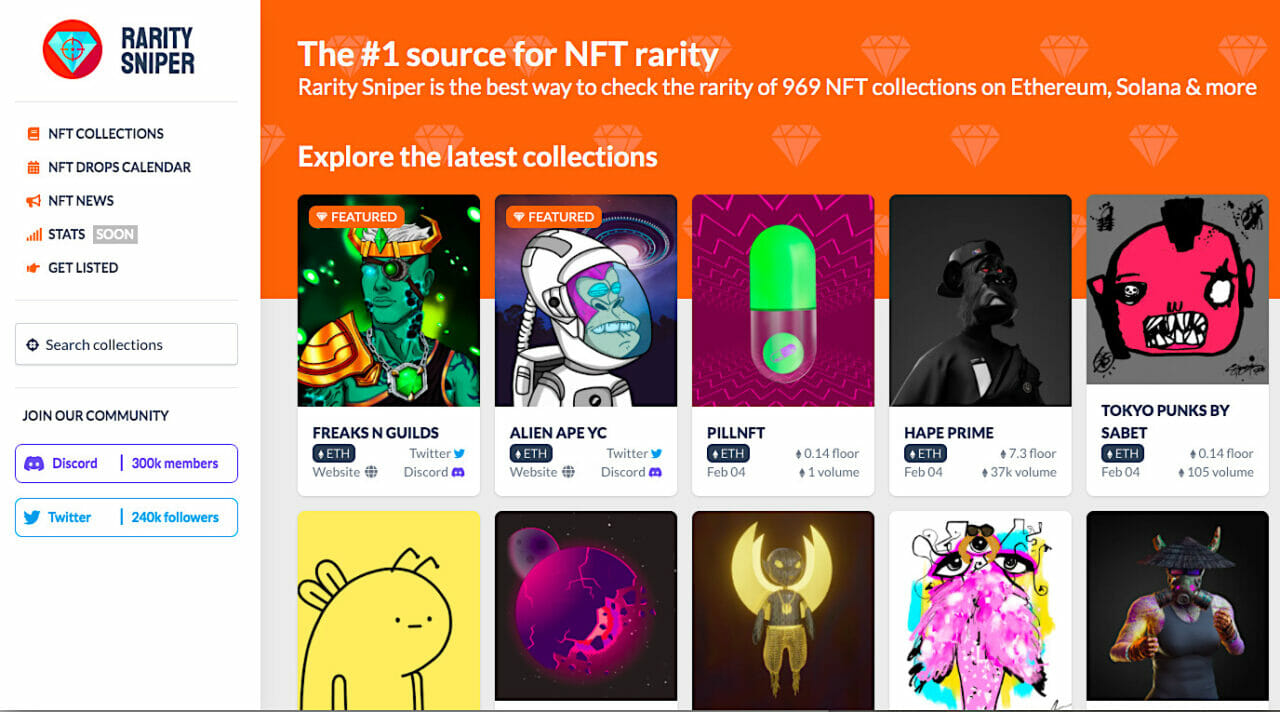Visit the Alien Ape YC Website link

pos(541,472)
